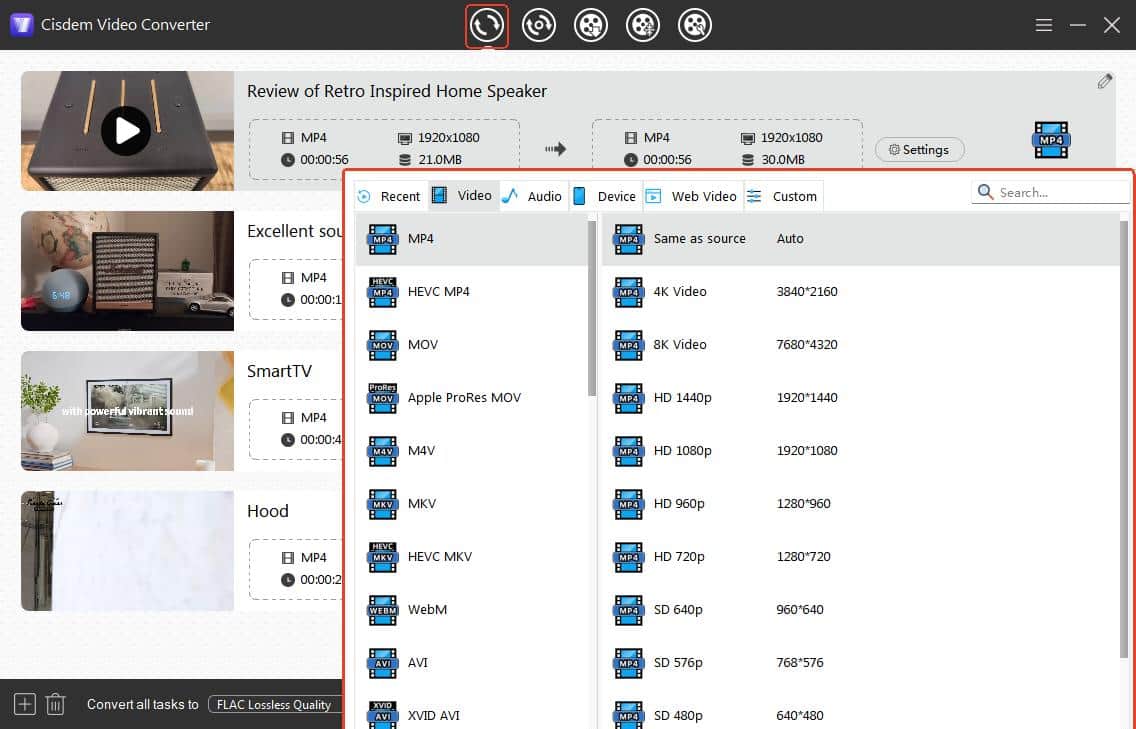This screenshot has height=729, width=1136.
Task: Select the Excellent sound video thumbnail
Action: pos(128,271)
